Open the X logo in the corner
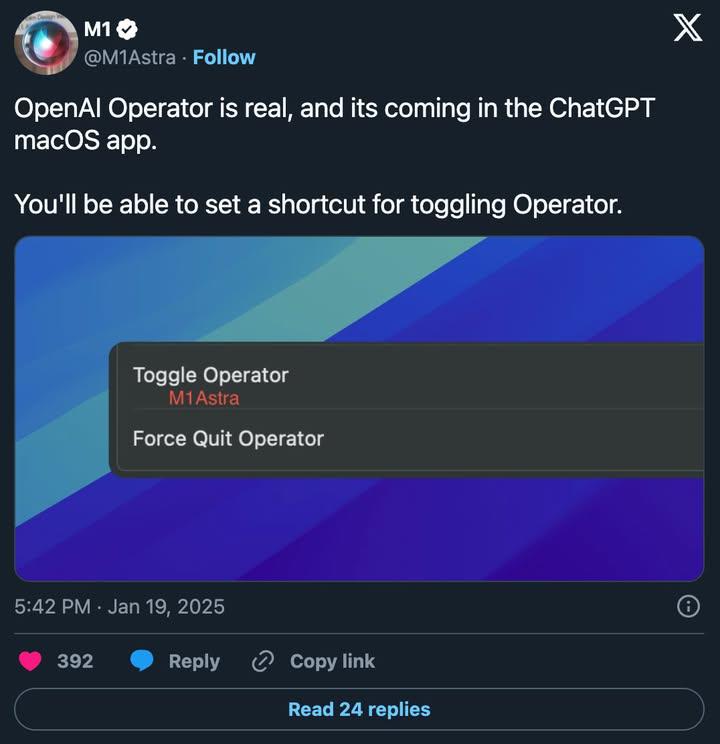Viewport: 720px width, 744px height. 687,29
